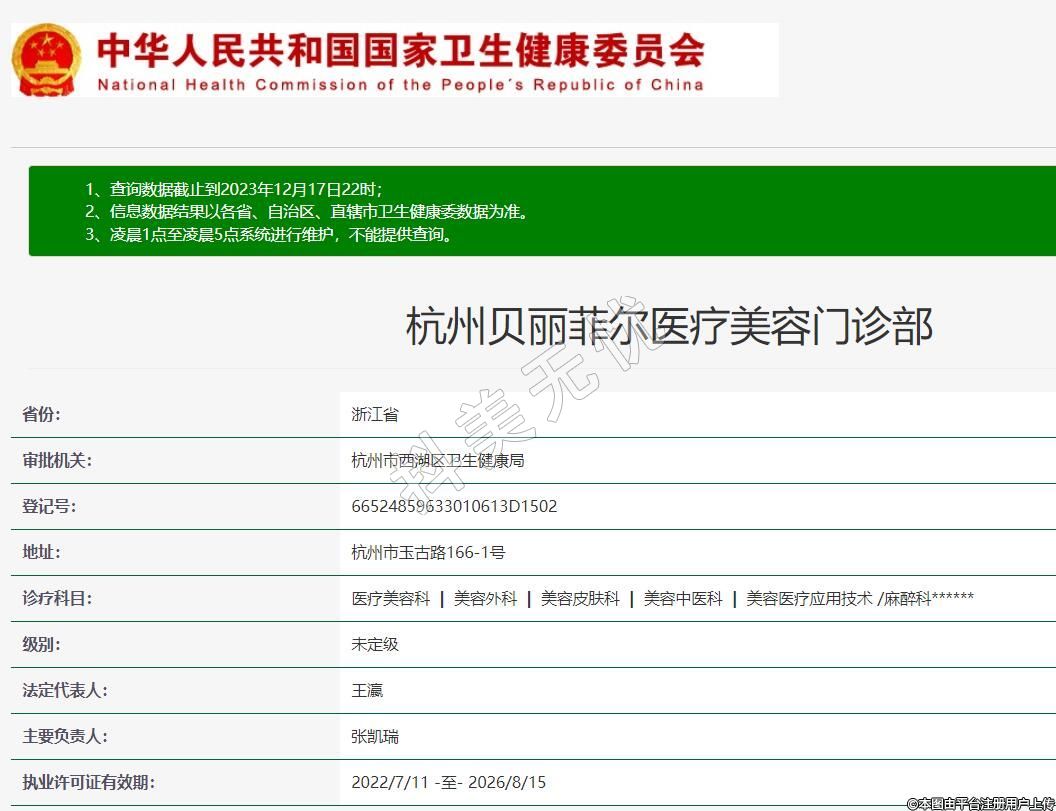Select the province value 浙江省
1056x811 pixels.
point(375,414)
